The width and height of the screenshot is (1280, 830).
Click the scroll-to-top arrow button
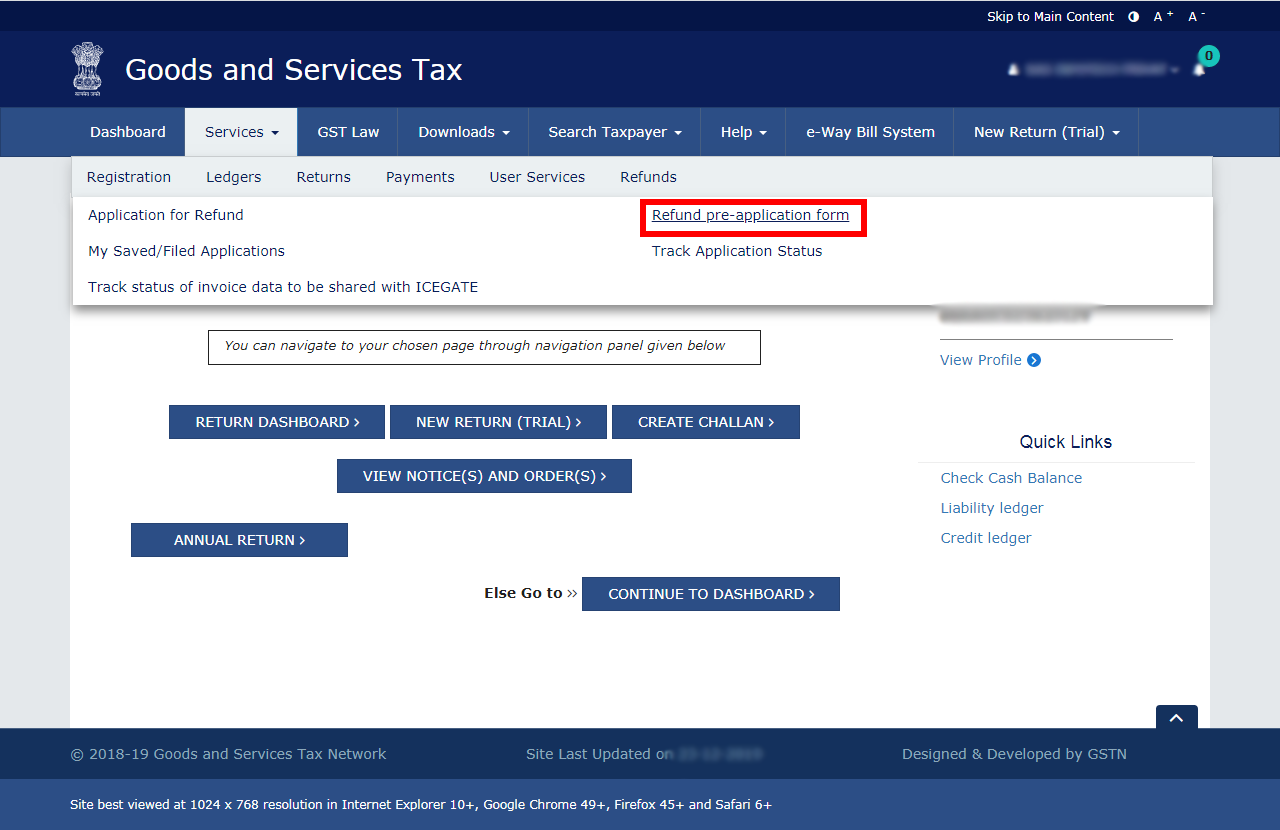coord(1176,718)
